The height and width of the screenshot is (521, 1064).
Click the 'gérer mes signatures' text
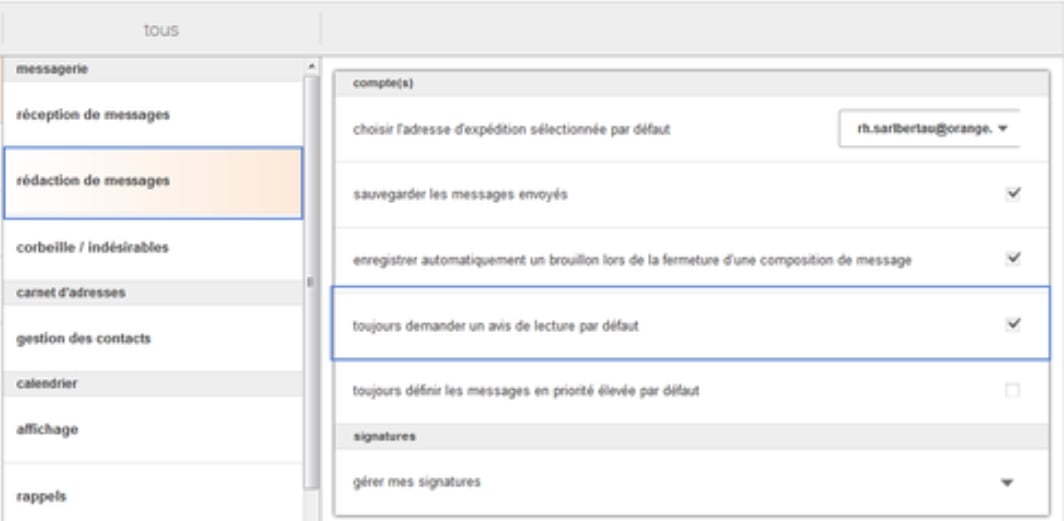pos(417,482)
